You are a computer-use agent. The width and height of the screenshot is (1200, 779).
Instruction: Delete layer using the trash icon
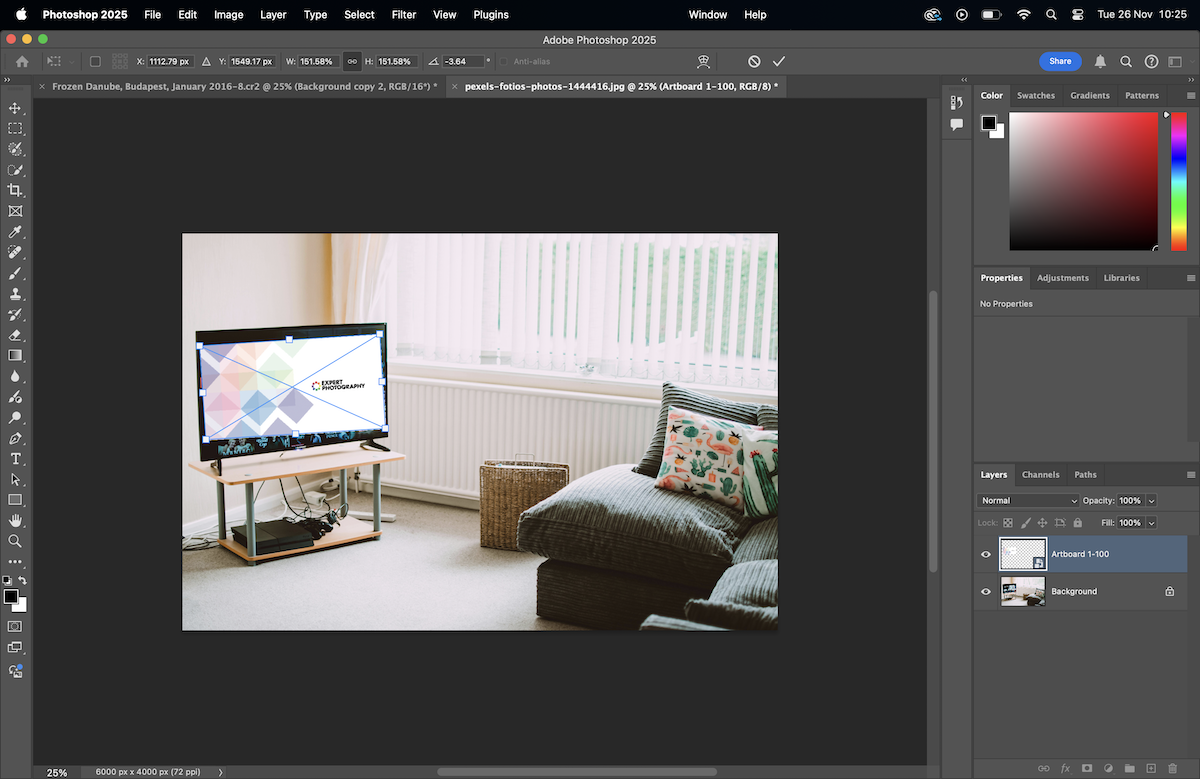tap(1172, 768)
